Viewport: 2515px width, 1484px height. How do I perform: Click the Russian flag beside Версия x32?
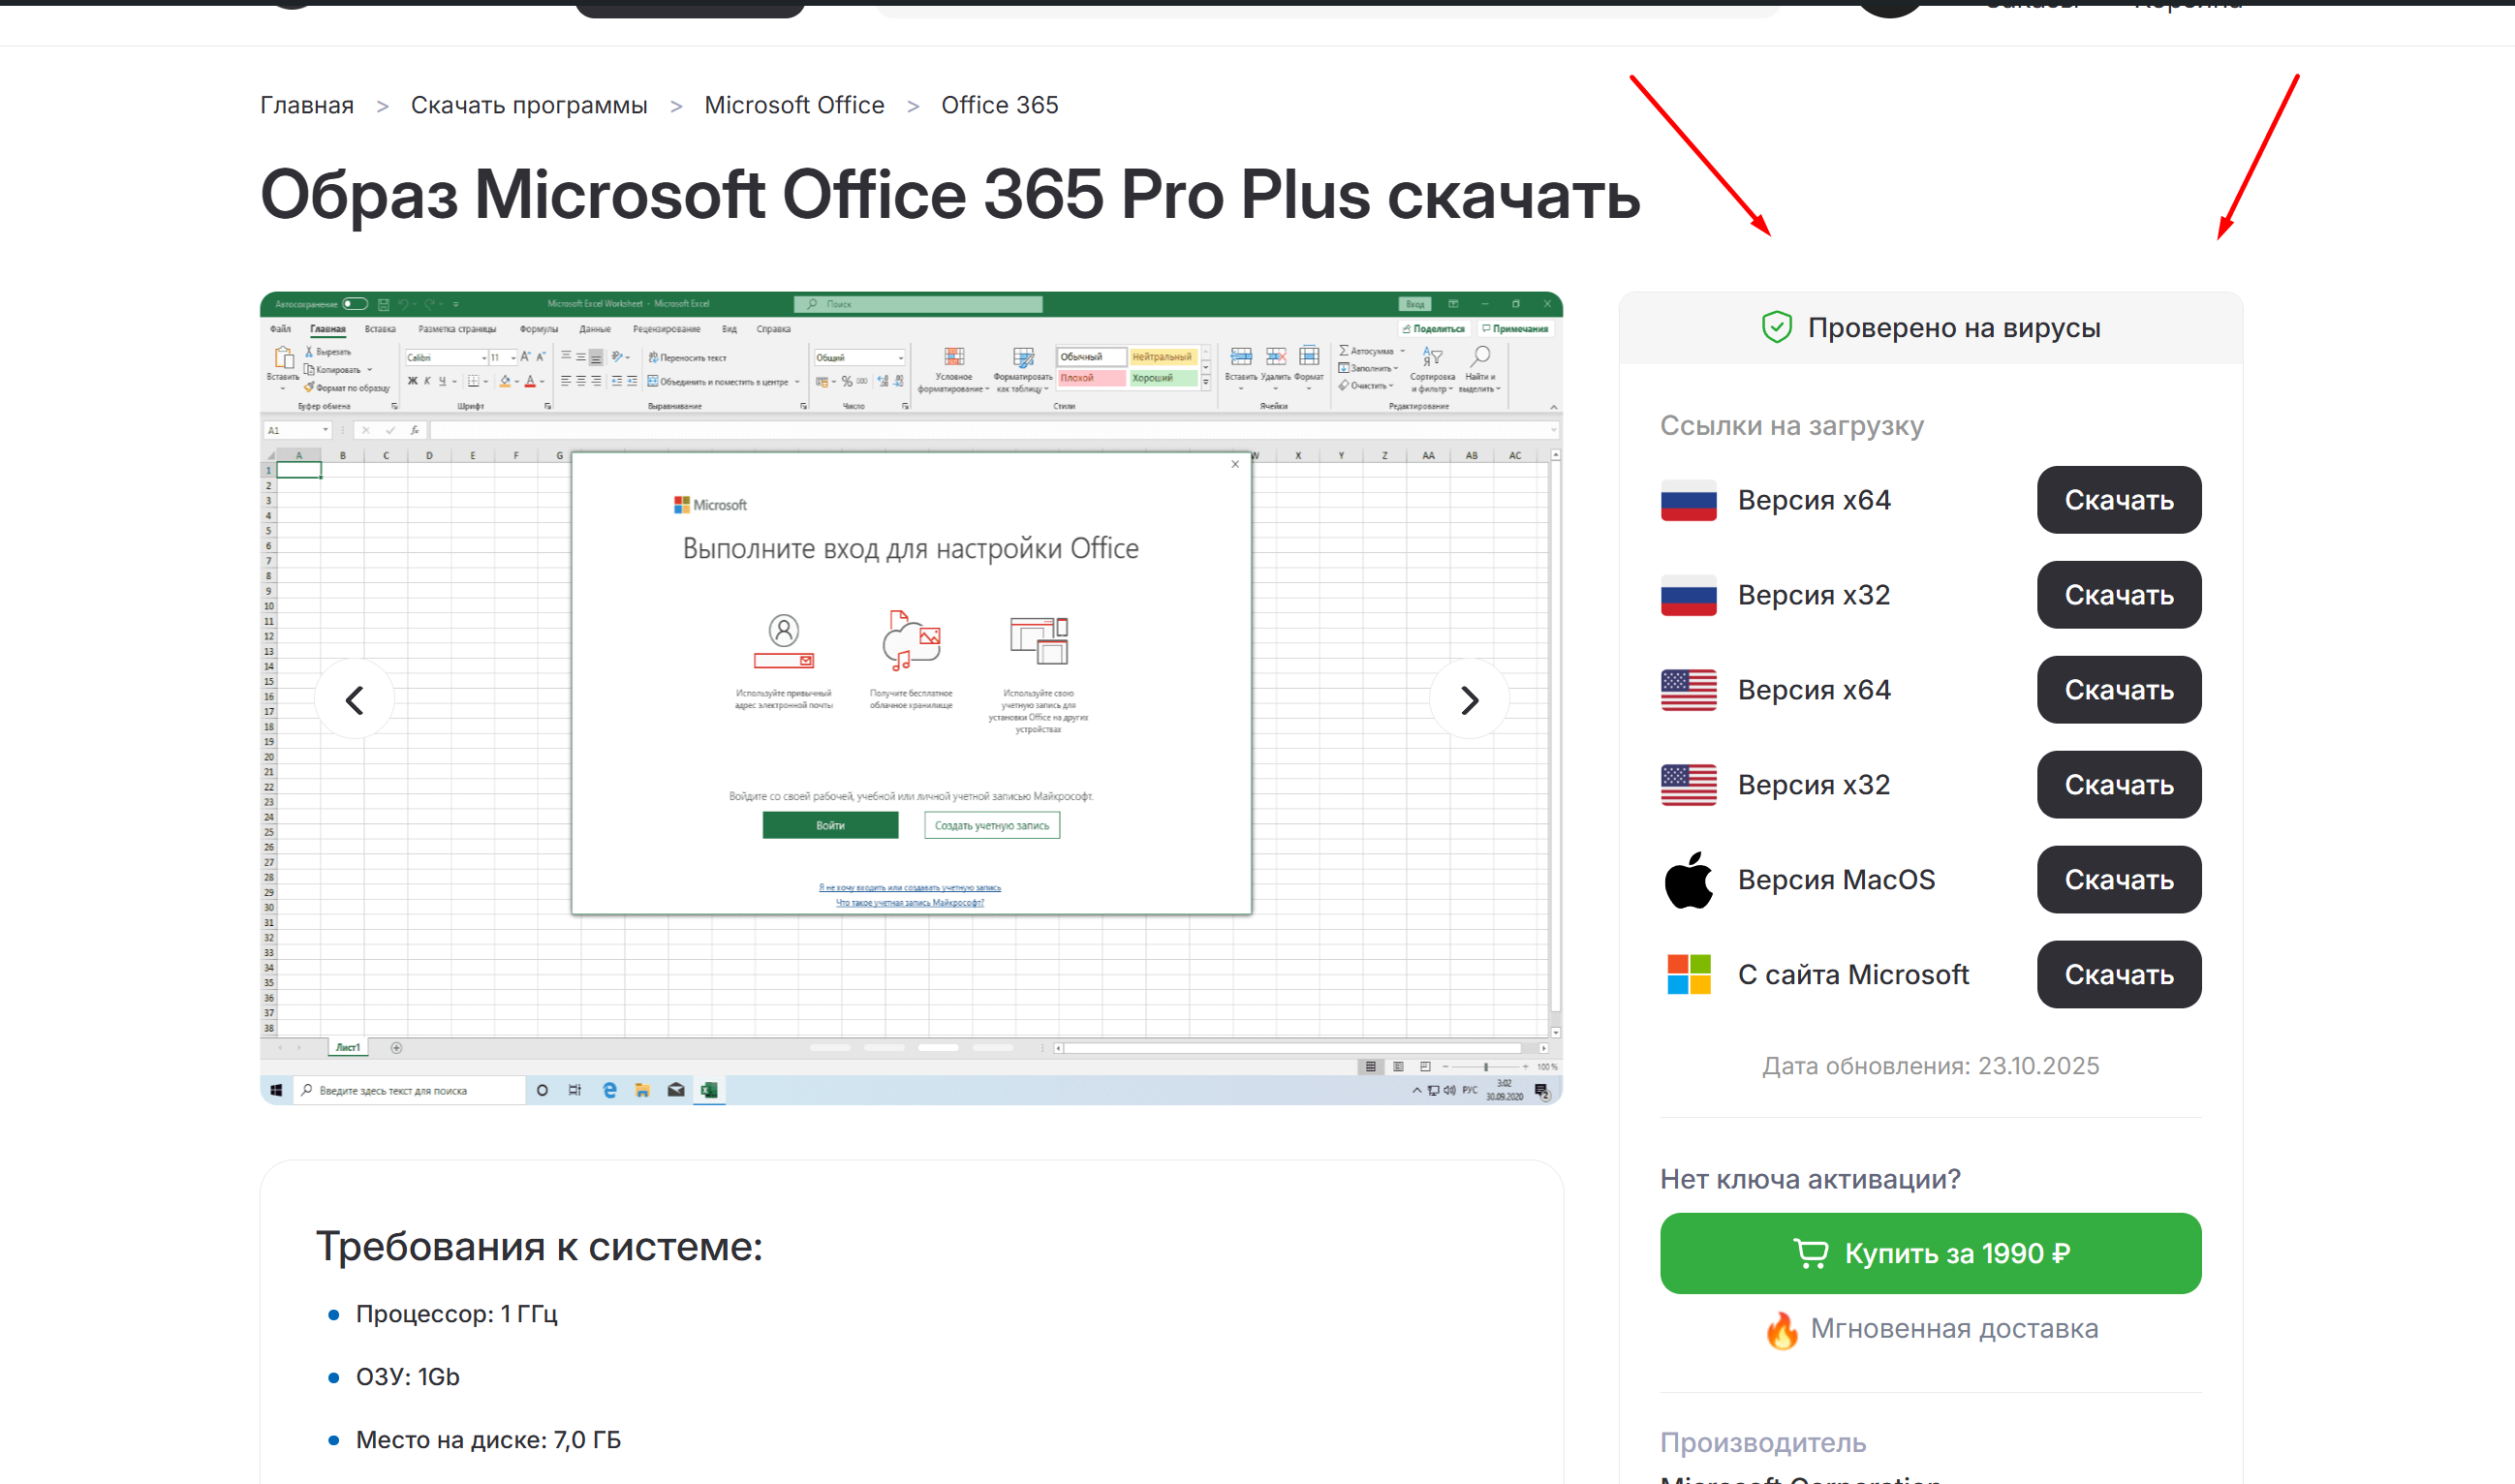pos(1688,595)
